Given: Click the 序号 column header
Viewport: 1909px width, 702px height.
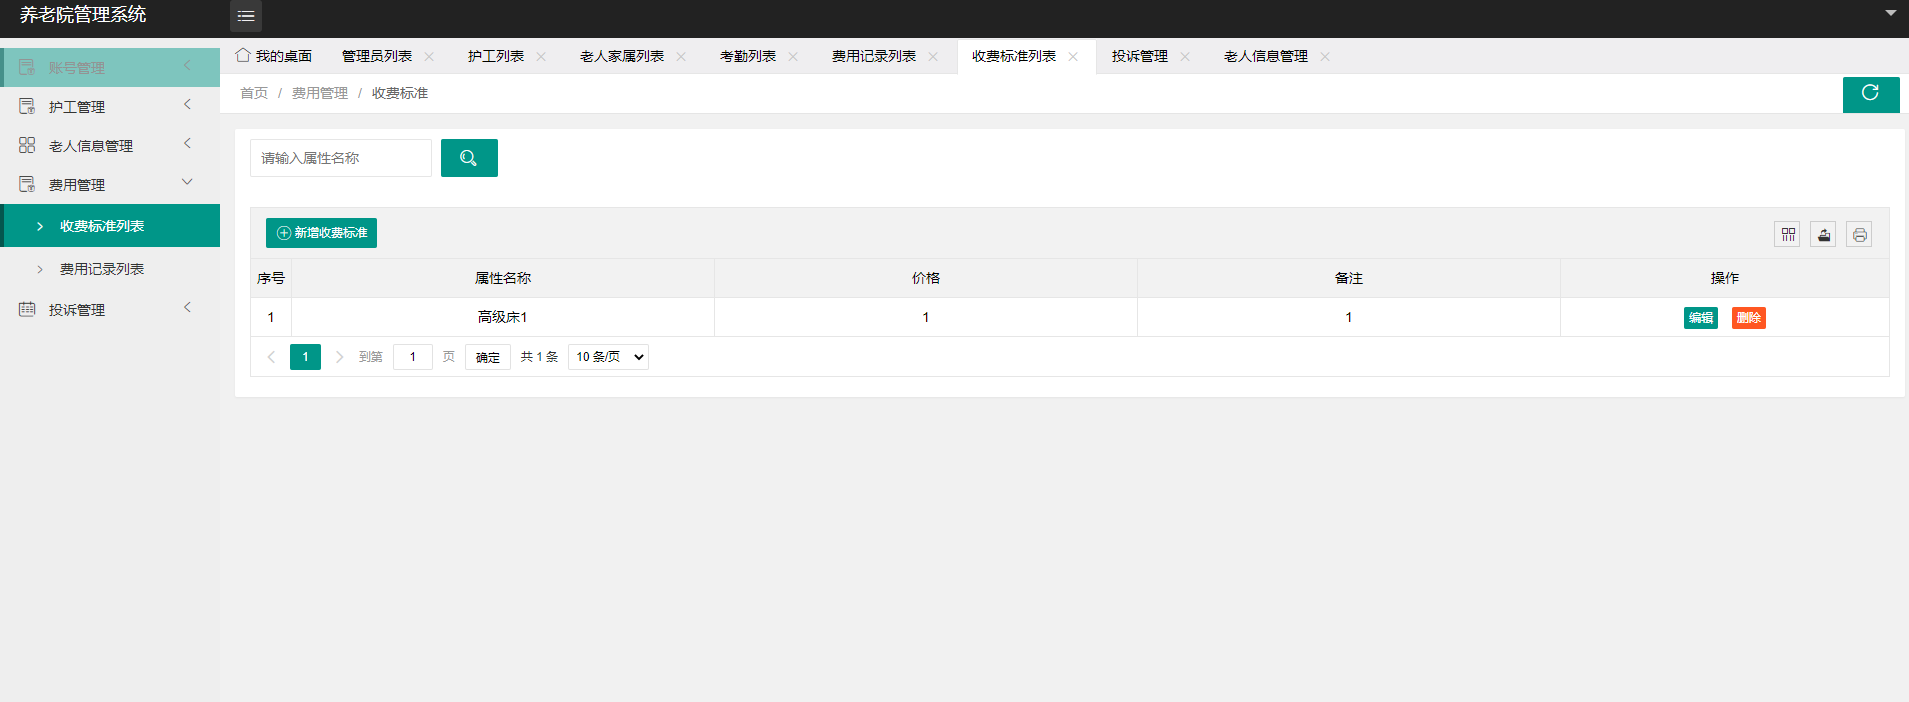Looking at the screenshot, I should click(x=271, y=278).
